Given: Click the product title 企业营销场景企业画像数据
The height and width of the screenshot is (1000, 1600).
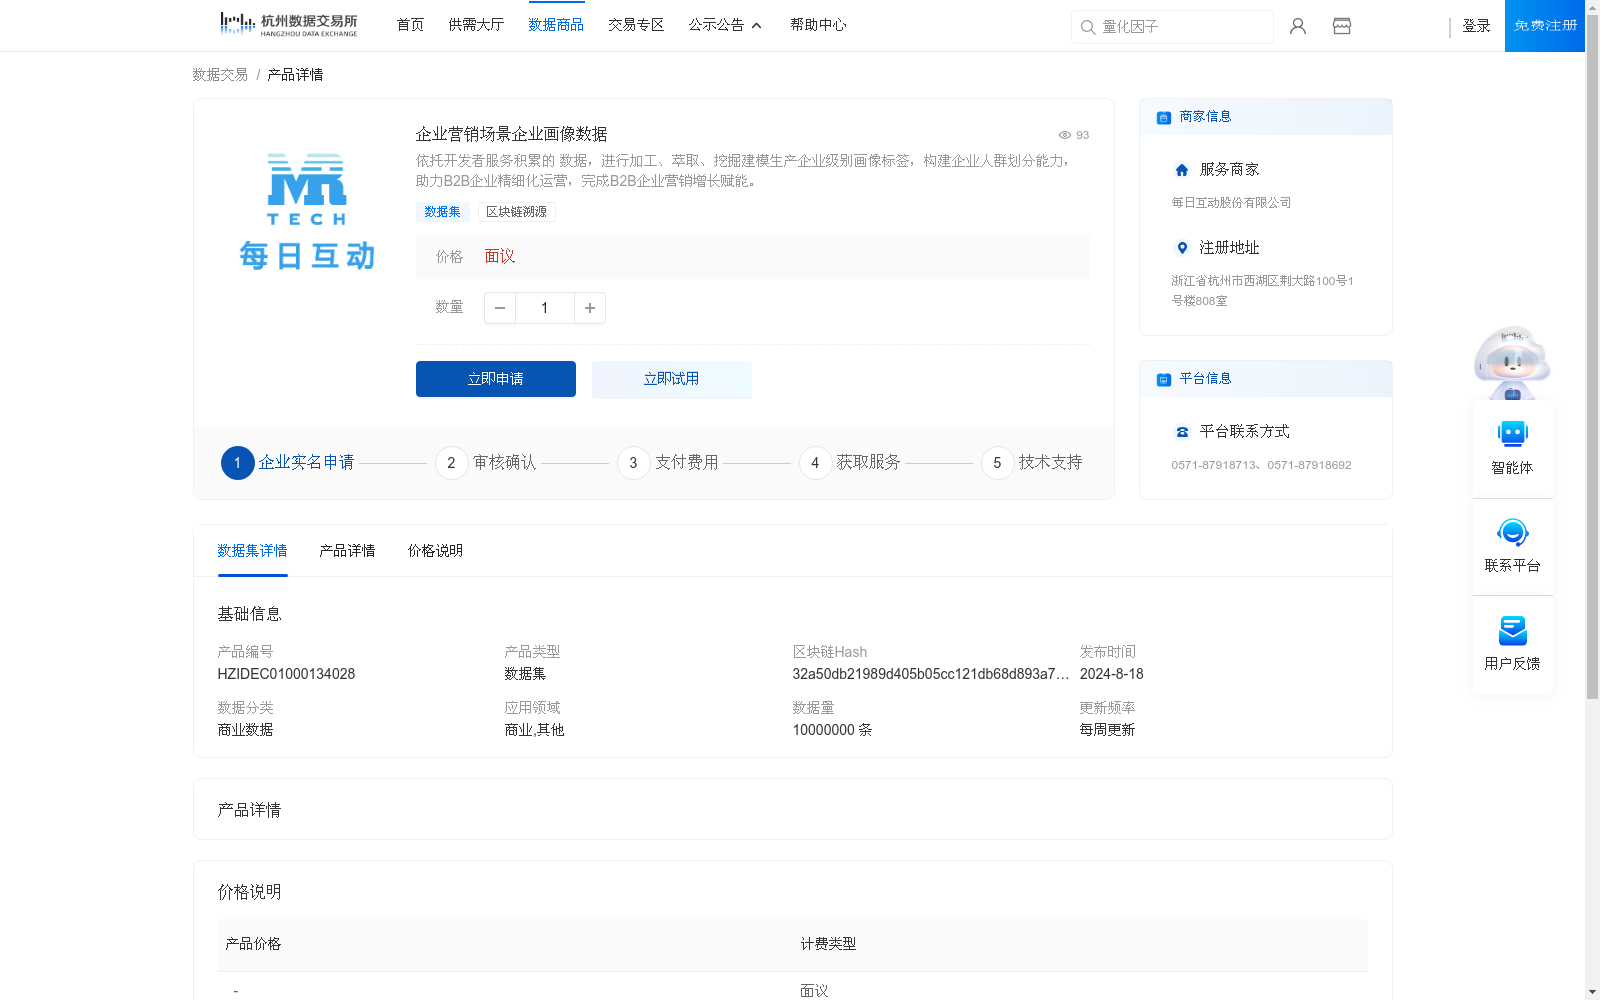Looking at the screenshot, I should click(x=511, y=134).
